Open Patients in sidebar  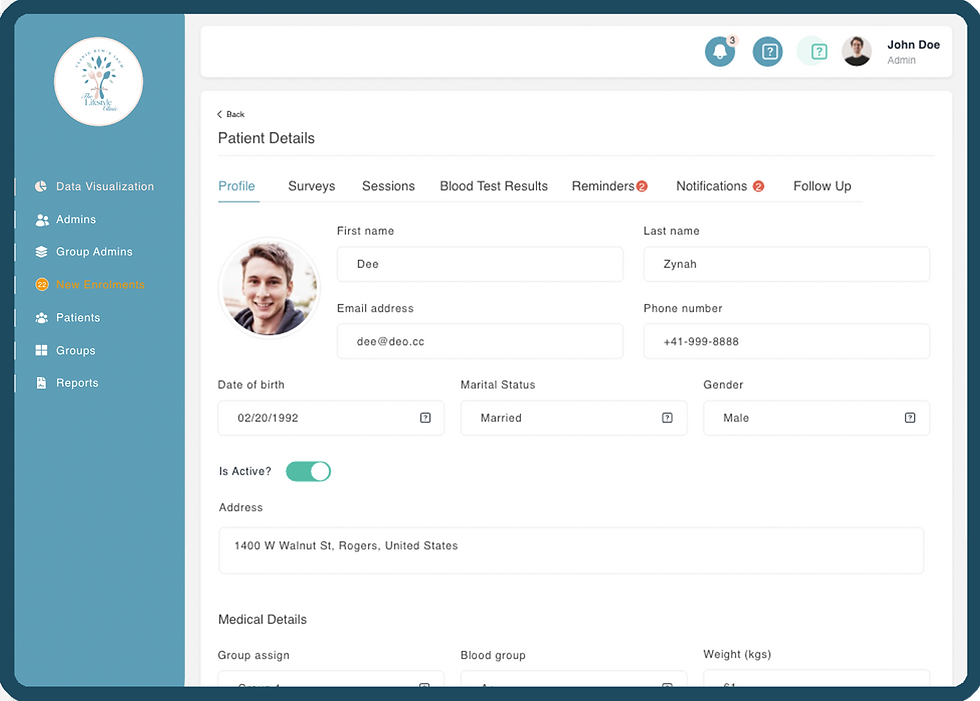click(78, 317)
